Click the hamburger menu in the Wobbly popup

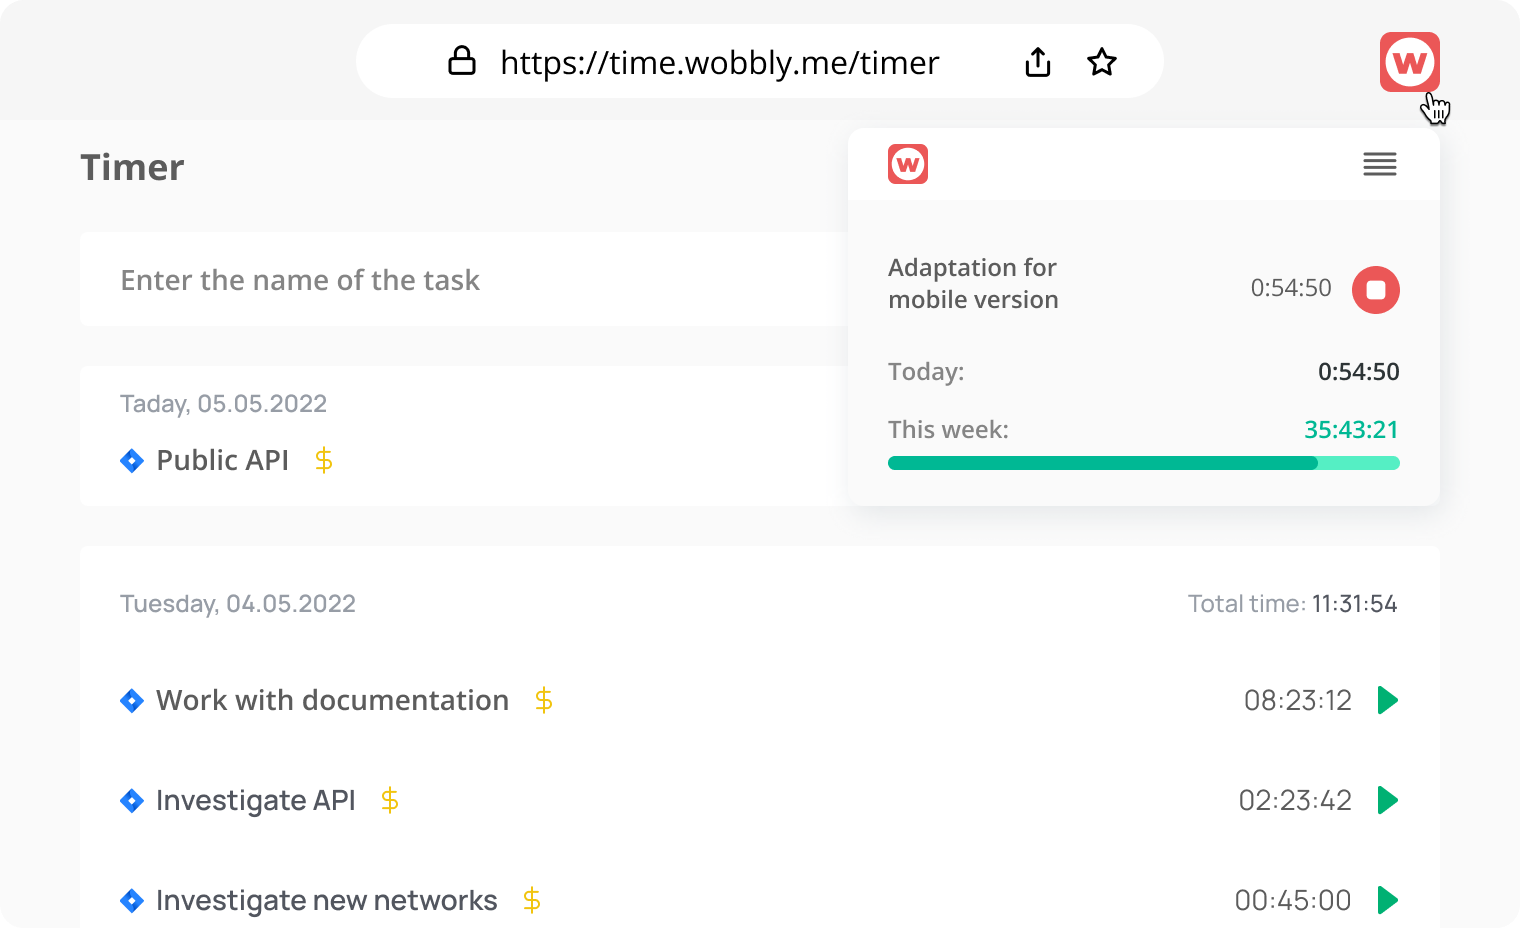tap(1380, 163)
